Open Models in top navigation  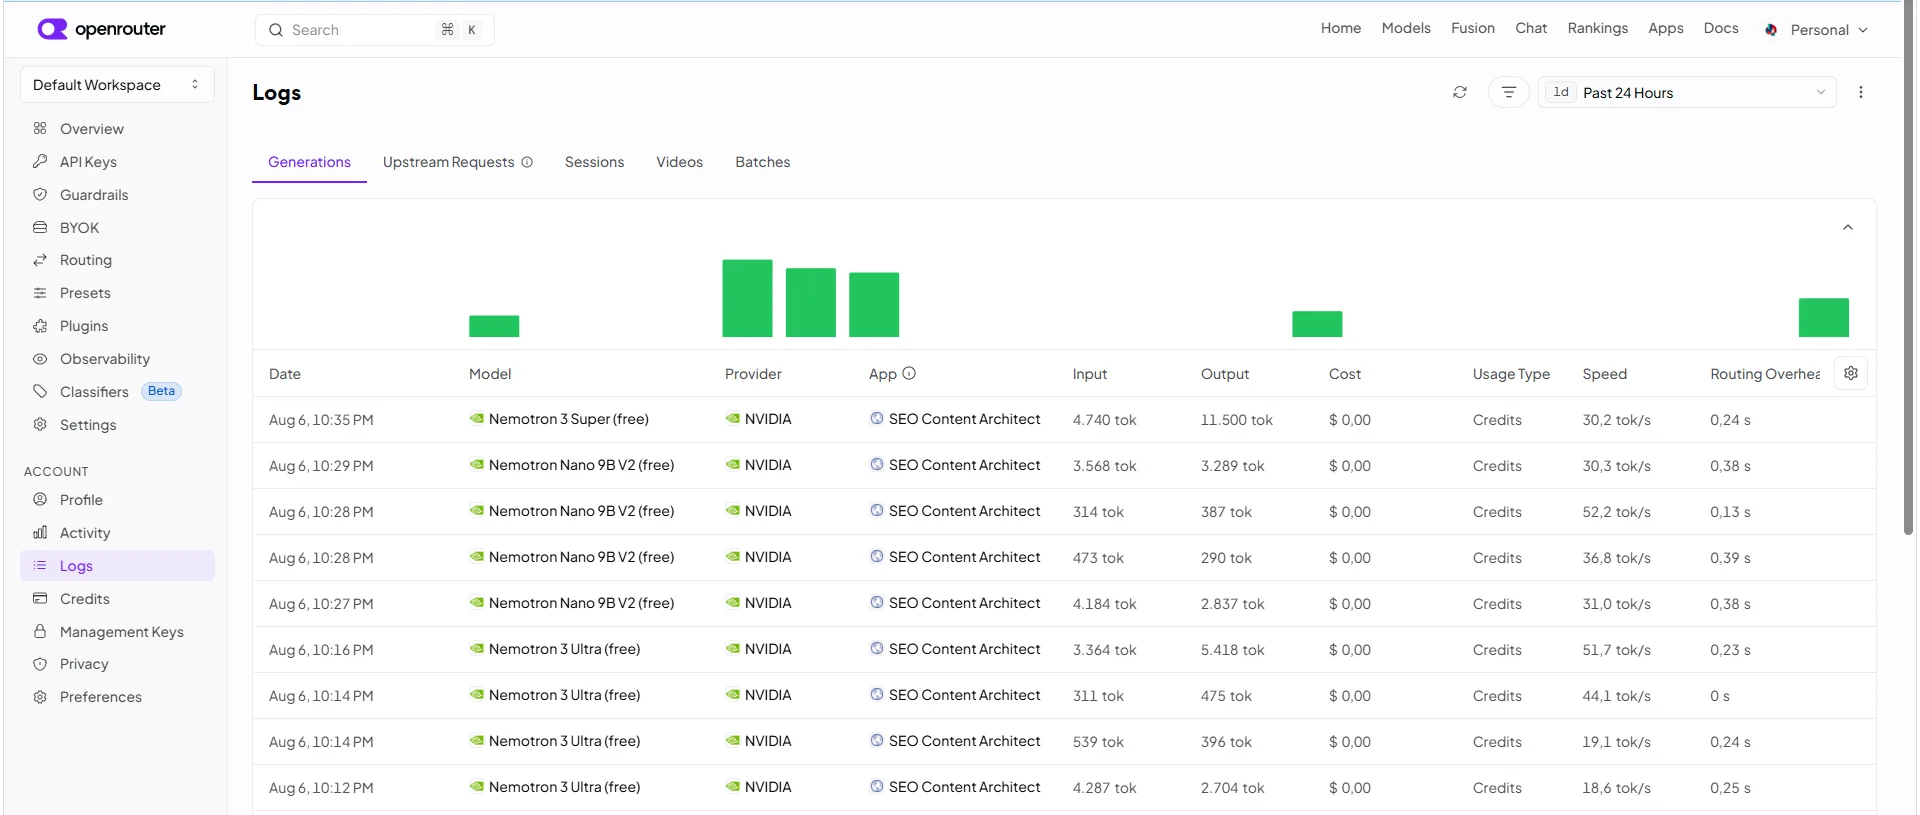click(x=1406, y=28)
